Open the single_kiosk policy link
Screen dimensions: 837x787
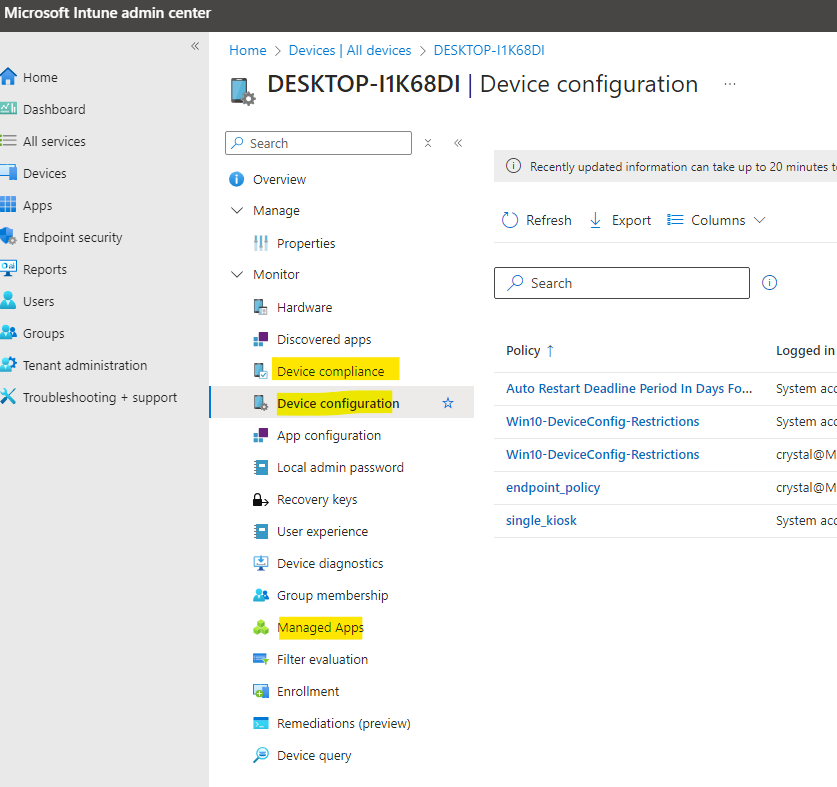point(541,521)
